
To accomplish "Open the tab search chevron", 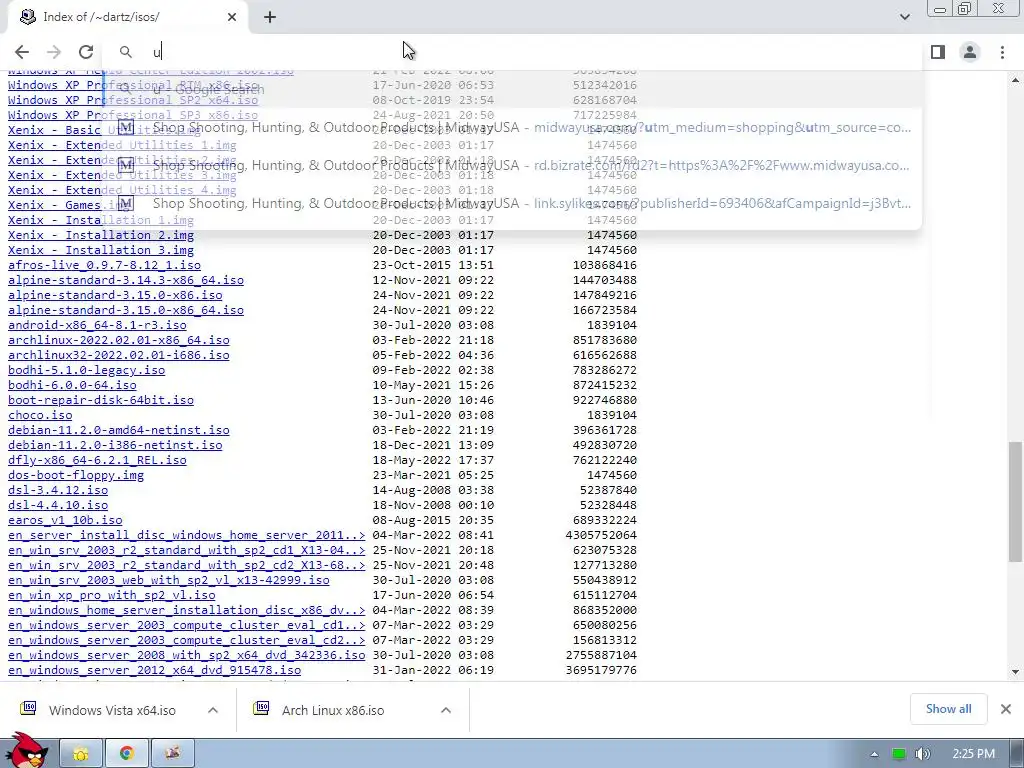I will pyautogui.click(x=904, y=17).
